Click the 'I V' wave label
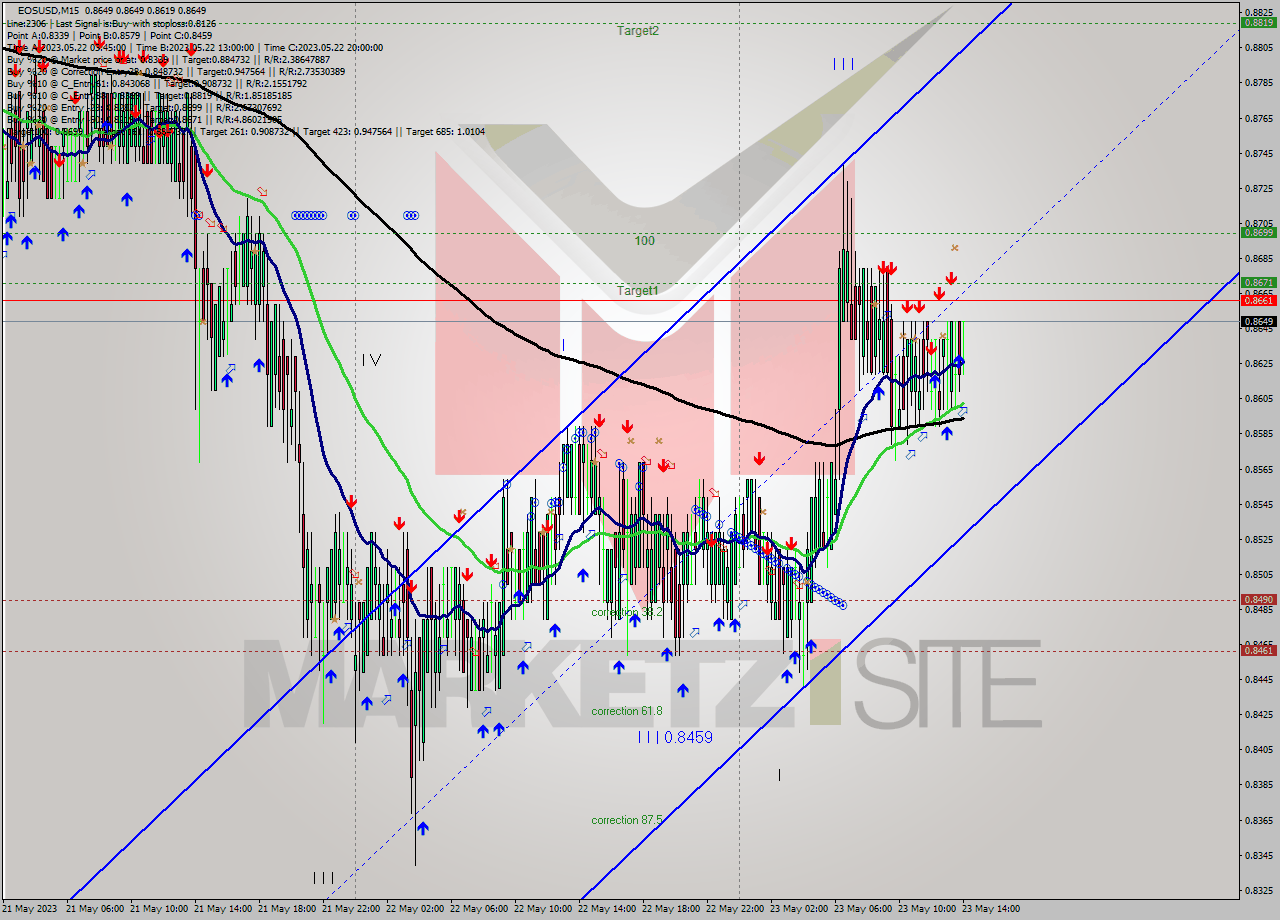The image size is (1280, 920). tap(371, 360)
